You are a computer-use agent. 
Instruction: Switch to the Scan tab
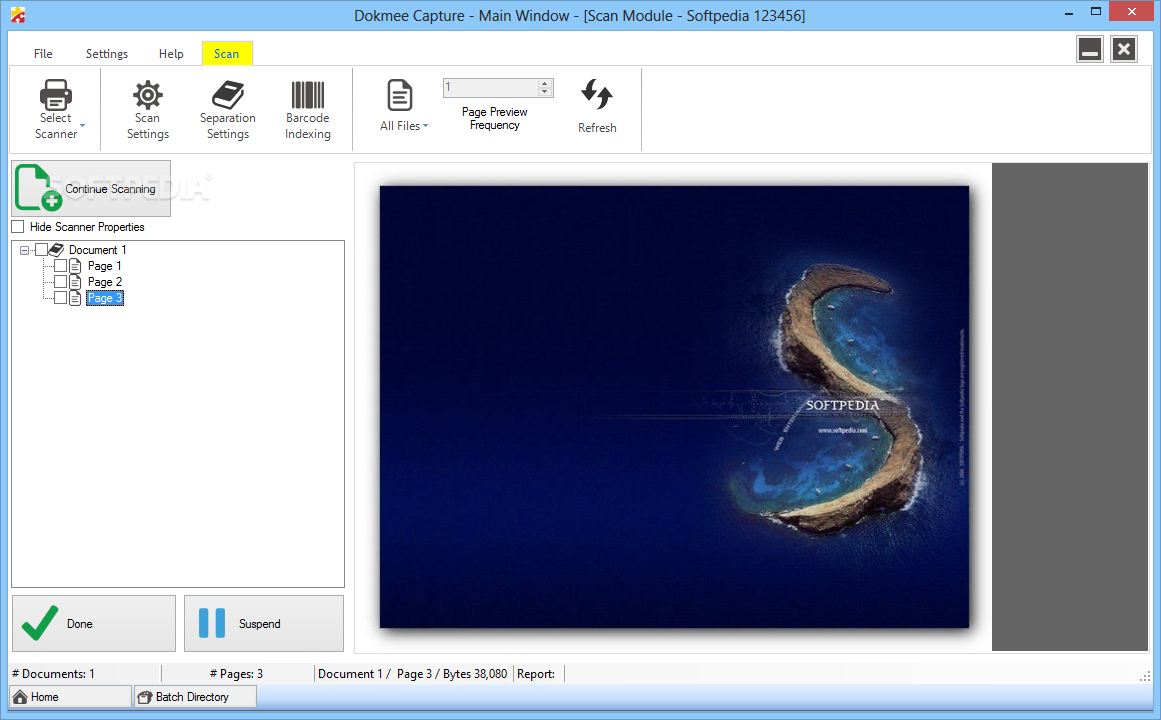click(x=227, y=53)
